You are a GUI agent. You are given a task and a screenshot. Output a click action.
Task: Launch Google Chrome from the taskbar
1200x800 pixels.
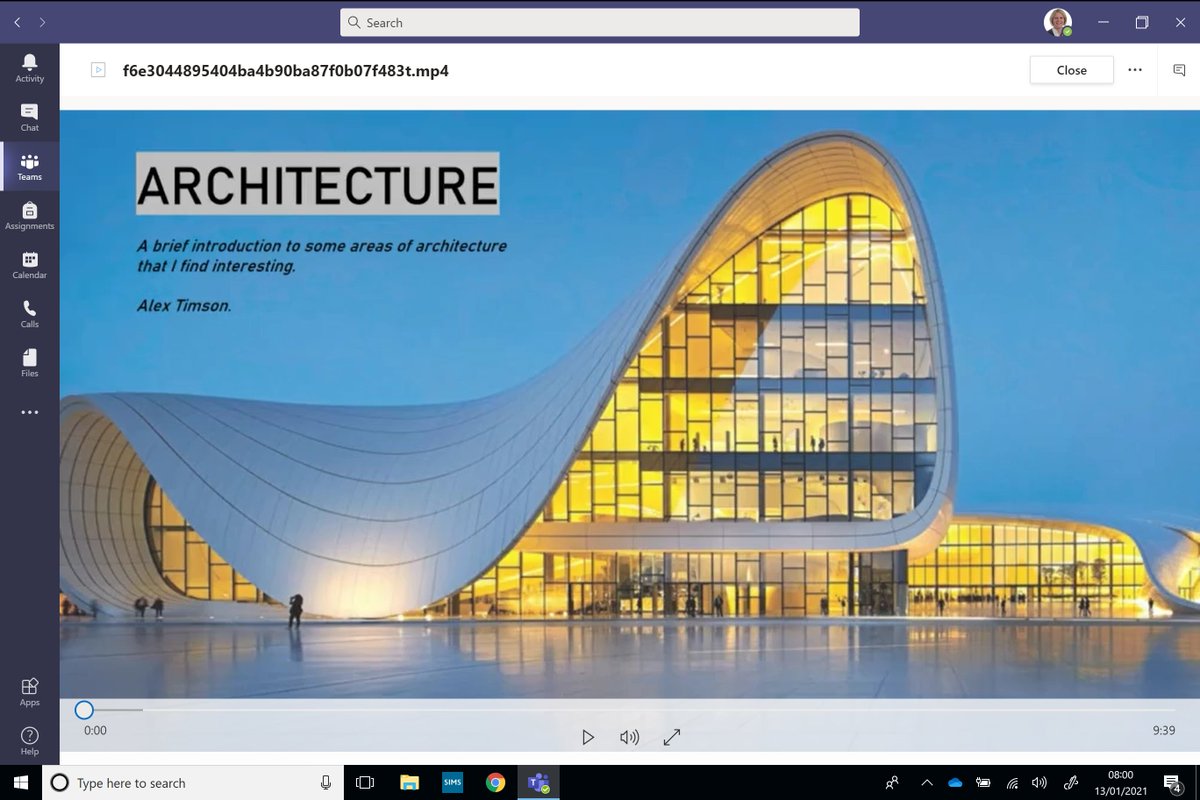pyautogui.click(x=495, y=784)
